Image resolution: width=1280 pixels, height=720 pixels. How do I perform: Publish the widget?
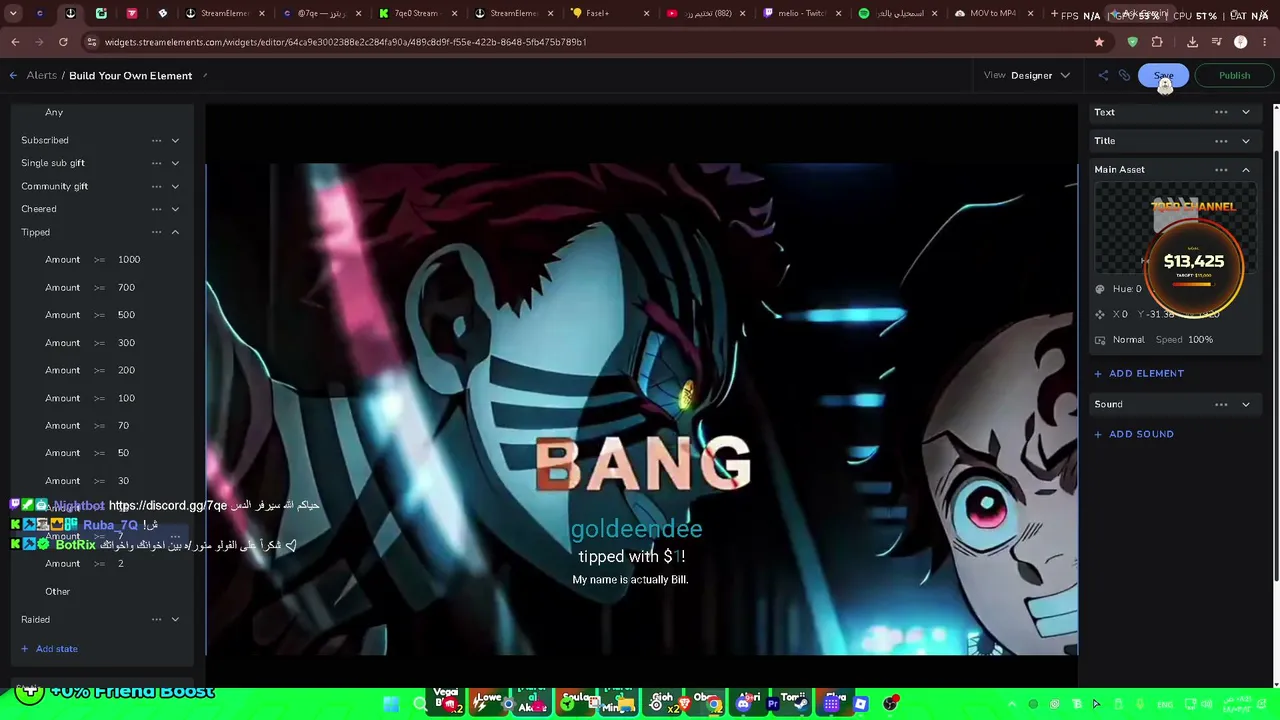coord(1234,76)
